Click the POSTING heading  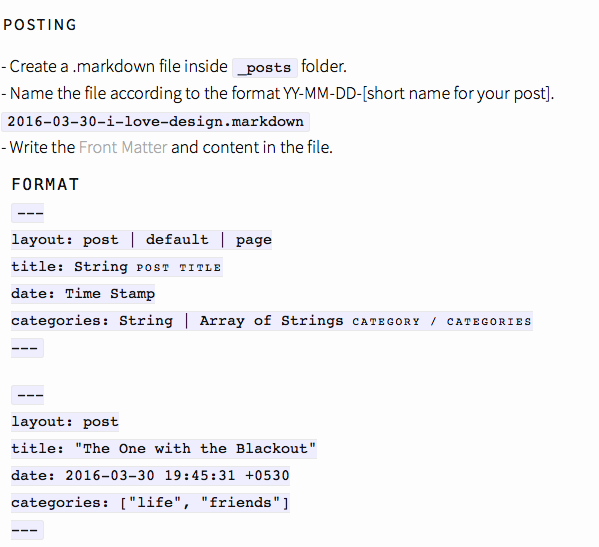click(x=40, y=25)
